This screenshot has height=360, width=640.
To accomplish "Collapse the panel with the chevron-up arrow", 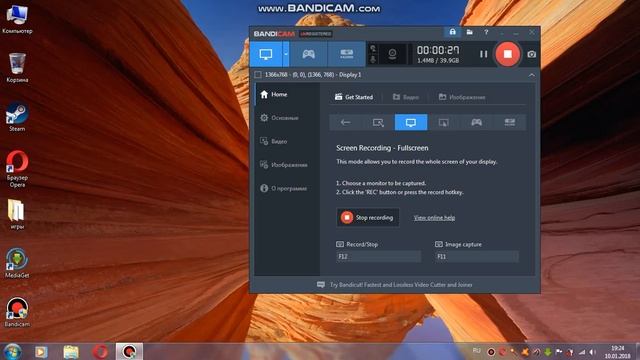I will (x=531, y=75).
